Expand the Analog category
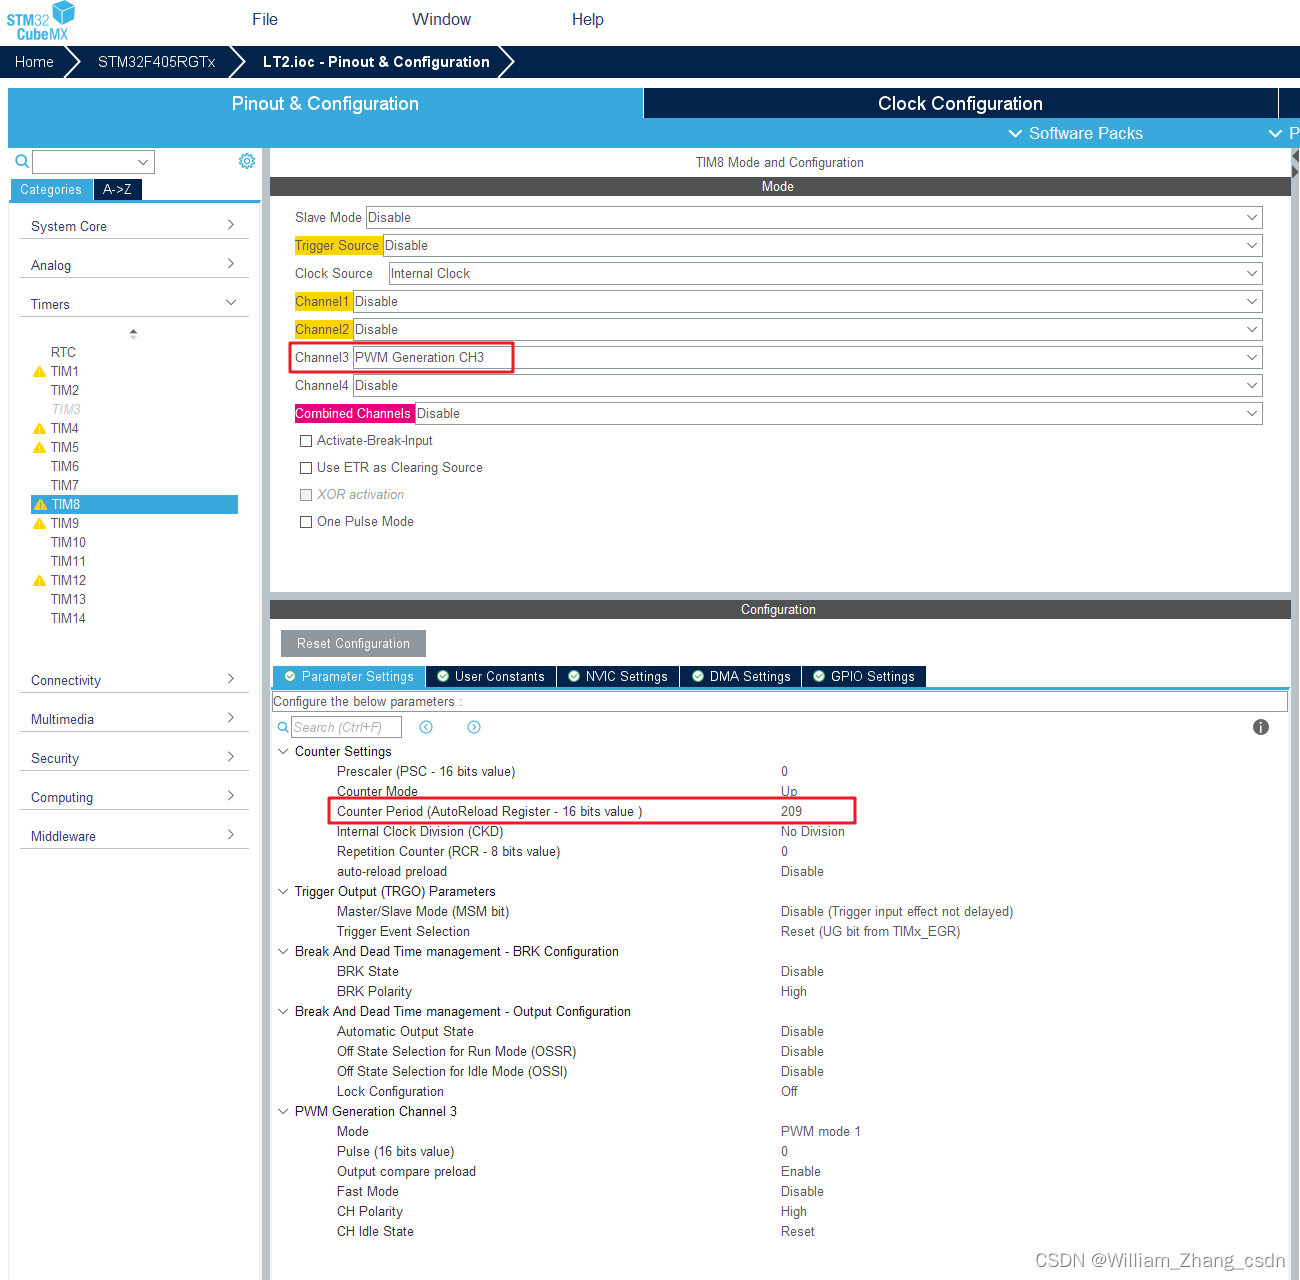Viewport: 1300px width, 1280px height. (x=134, y=265)
